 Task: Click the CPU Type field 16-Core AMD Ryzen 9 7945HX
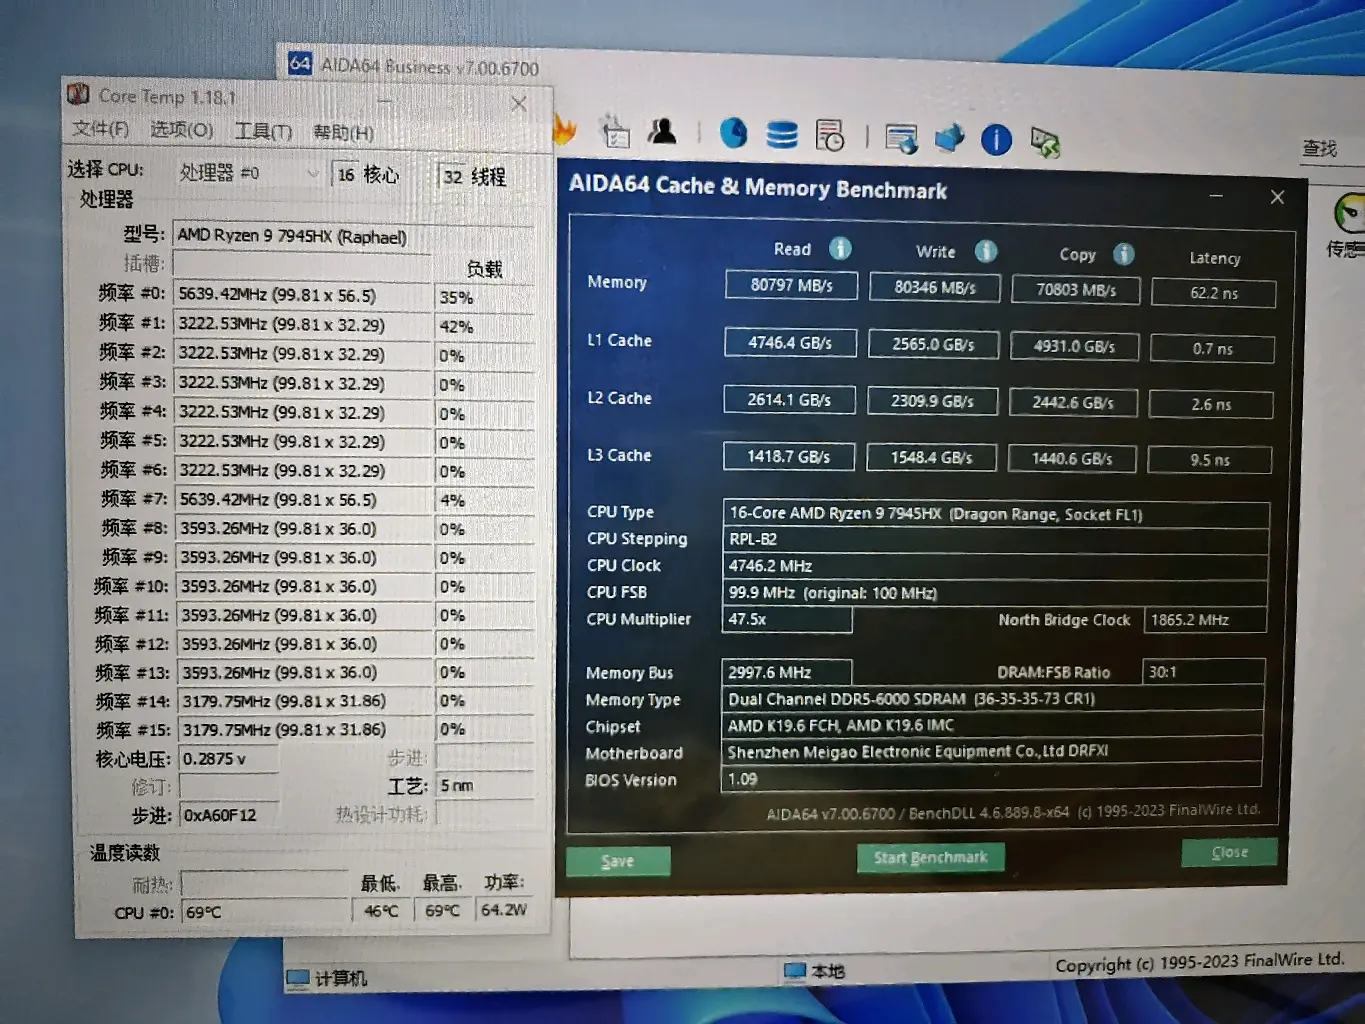pos(996,514)
